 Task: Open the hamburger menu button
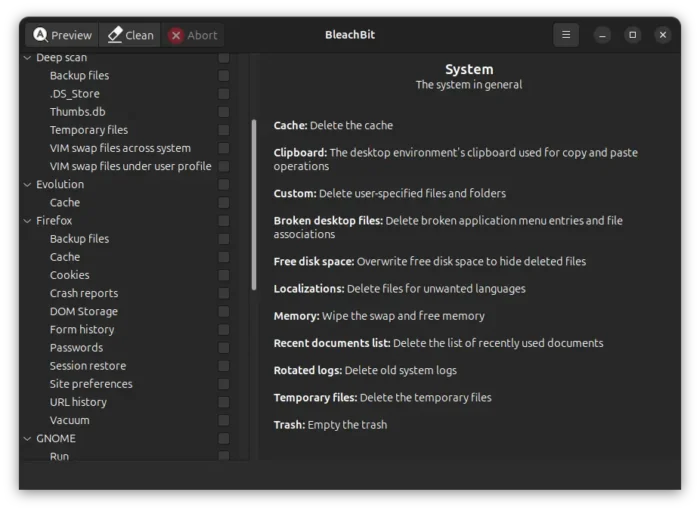pos(566,35)
